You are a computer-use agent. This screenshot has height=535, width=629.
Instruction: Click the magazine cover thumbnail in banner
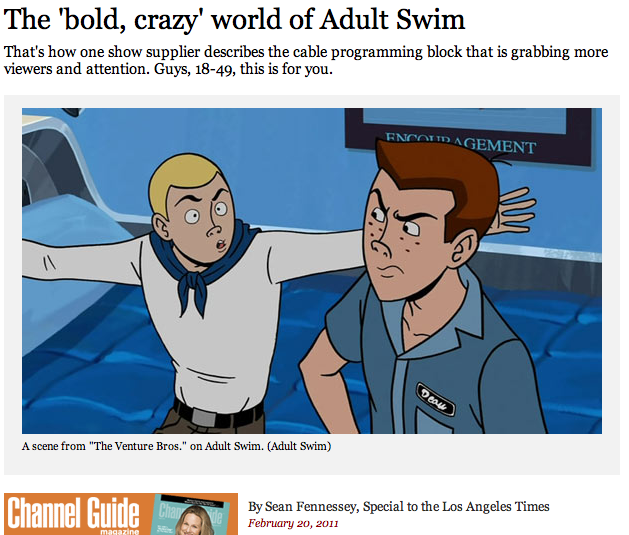click(x=193, y=515)
